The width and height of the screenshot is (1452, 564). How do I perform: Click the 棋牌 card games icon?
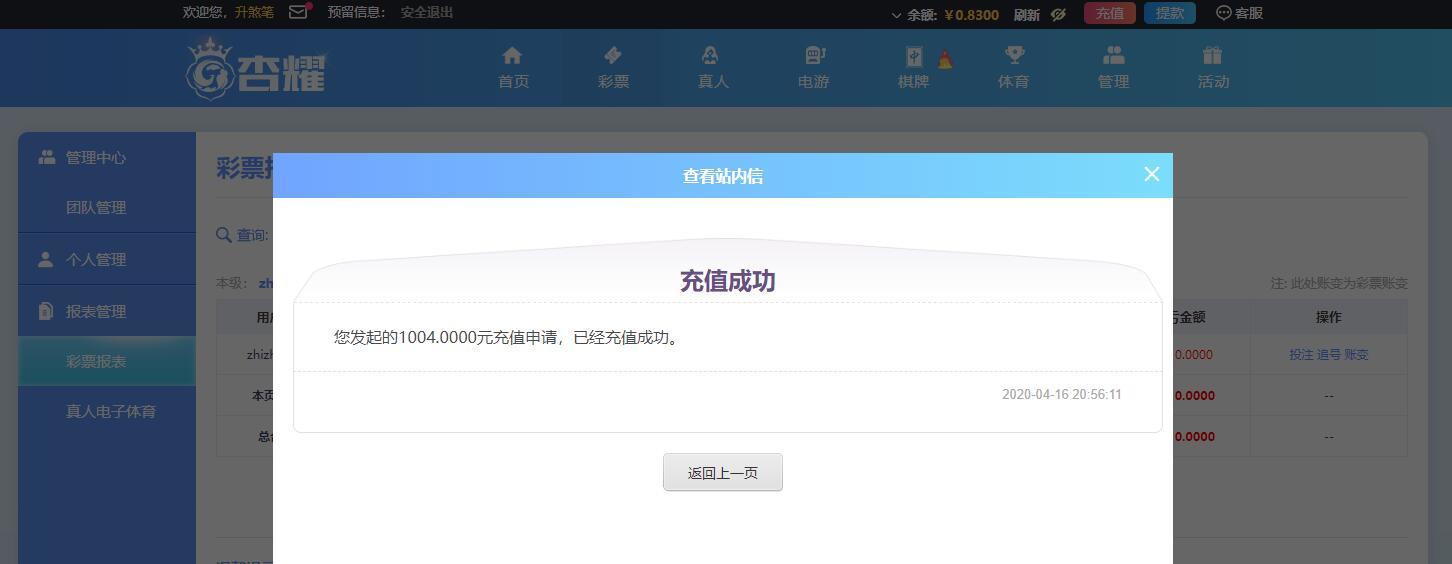point(914,57)
